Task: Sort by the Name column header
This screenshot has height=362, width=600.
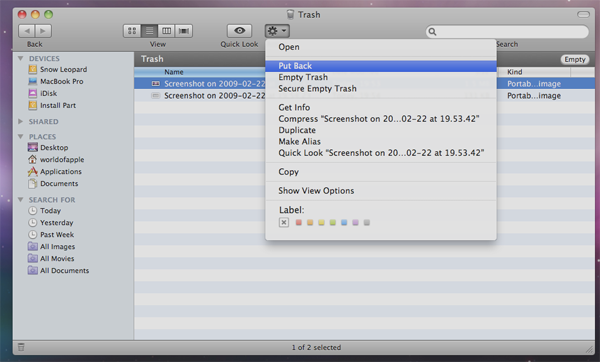Action: (200, 72)
